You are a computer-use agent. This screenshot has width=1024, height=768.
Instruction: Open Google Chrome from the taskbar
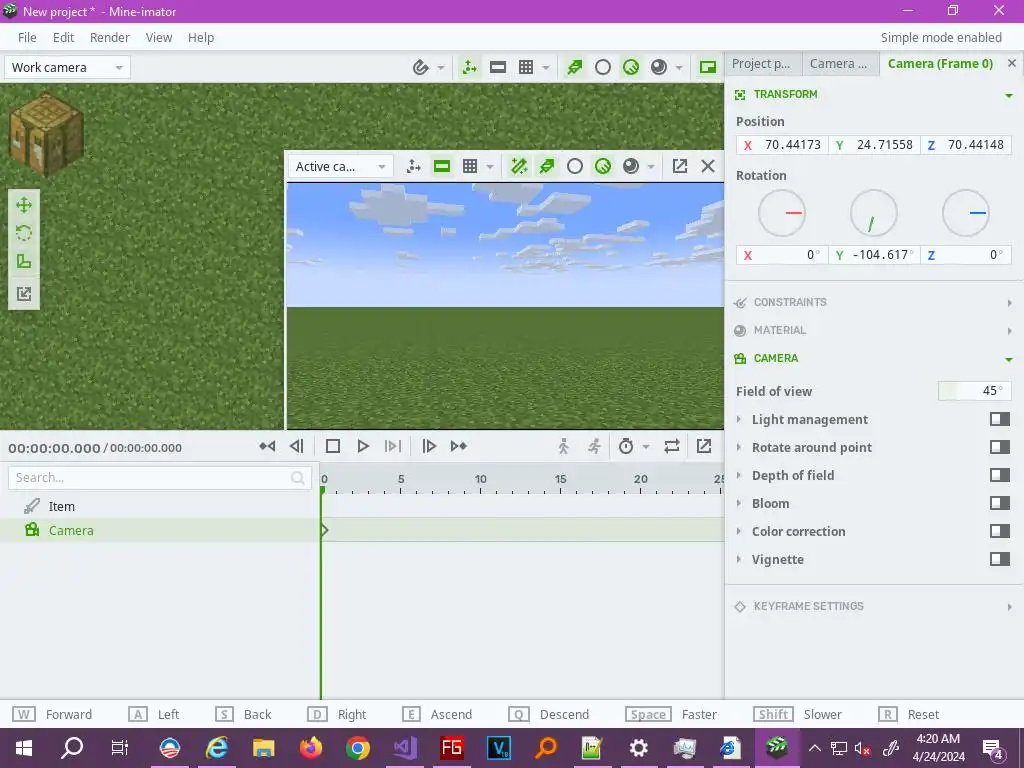[357, 747]
